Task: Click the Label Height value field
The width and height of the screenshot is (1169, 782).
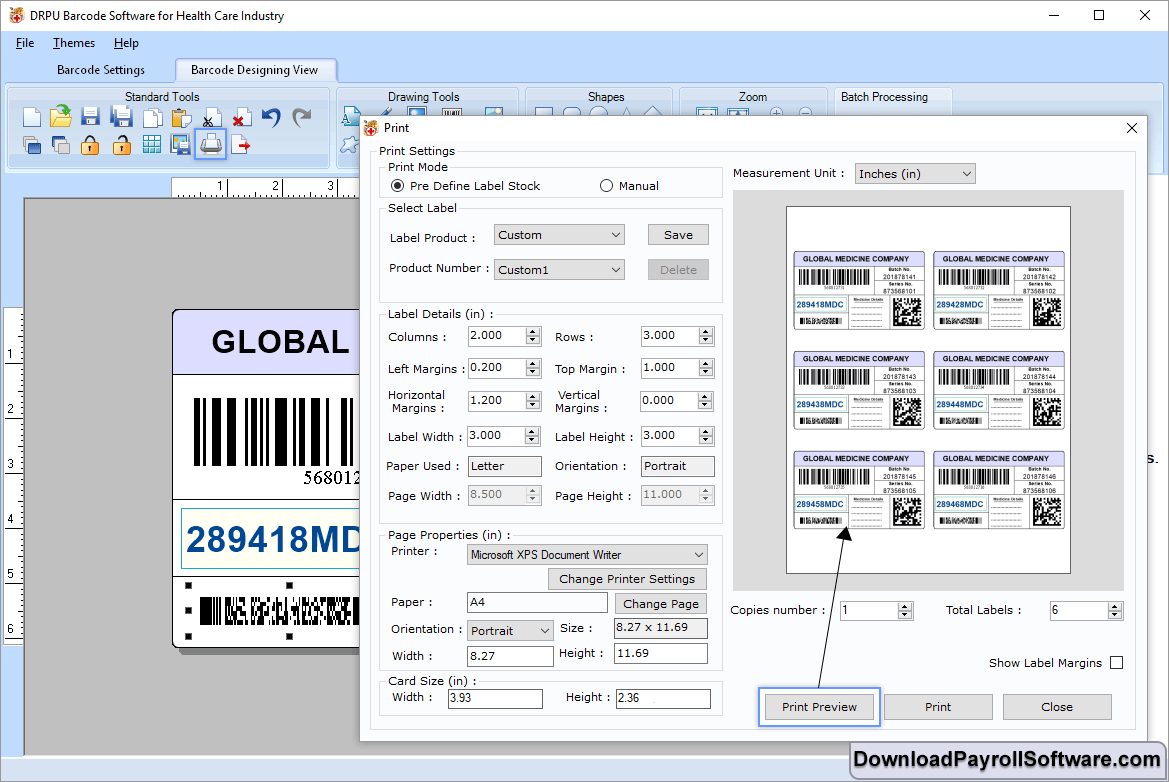Action: point(669,436)
